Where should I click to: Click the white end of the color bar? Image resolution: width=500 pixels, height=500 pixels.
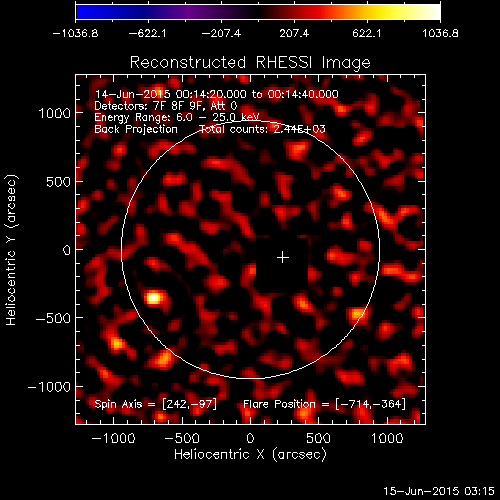[432, 12]
